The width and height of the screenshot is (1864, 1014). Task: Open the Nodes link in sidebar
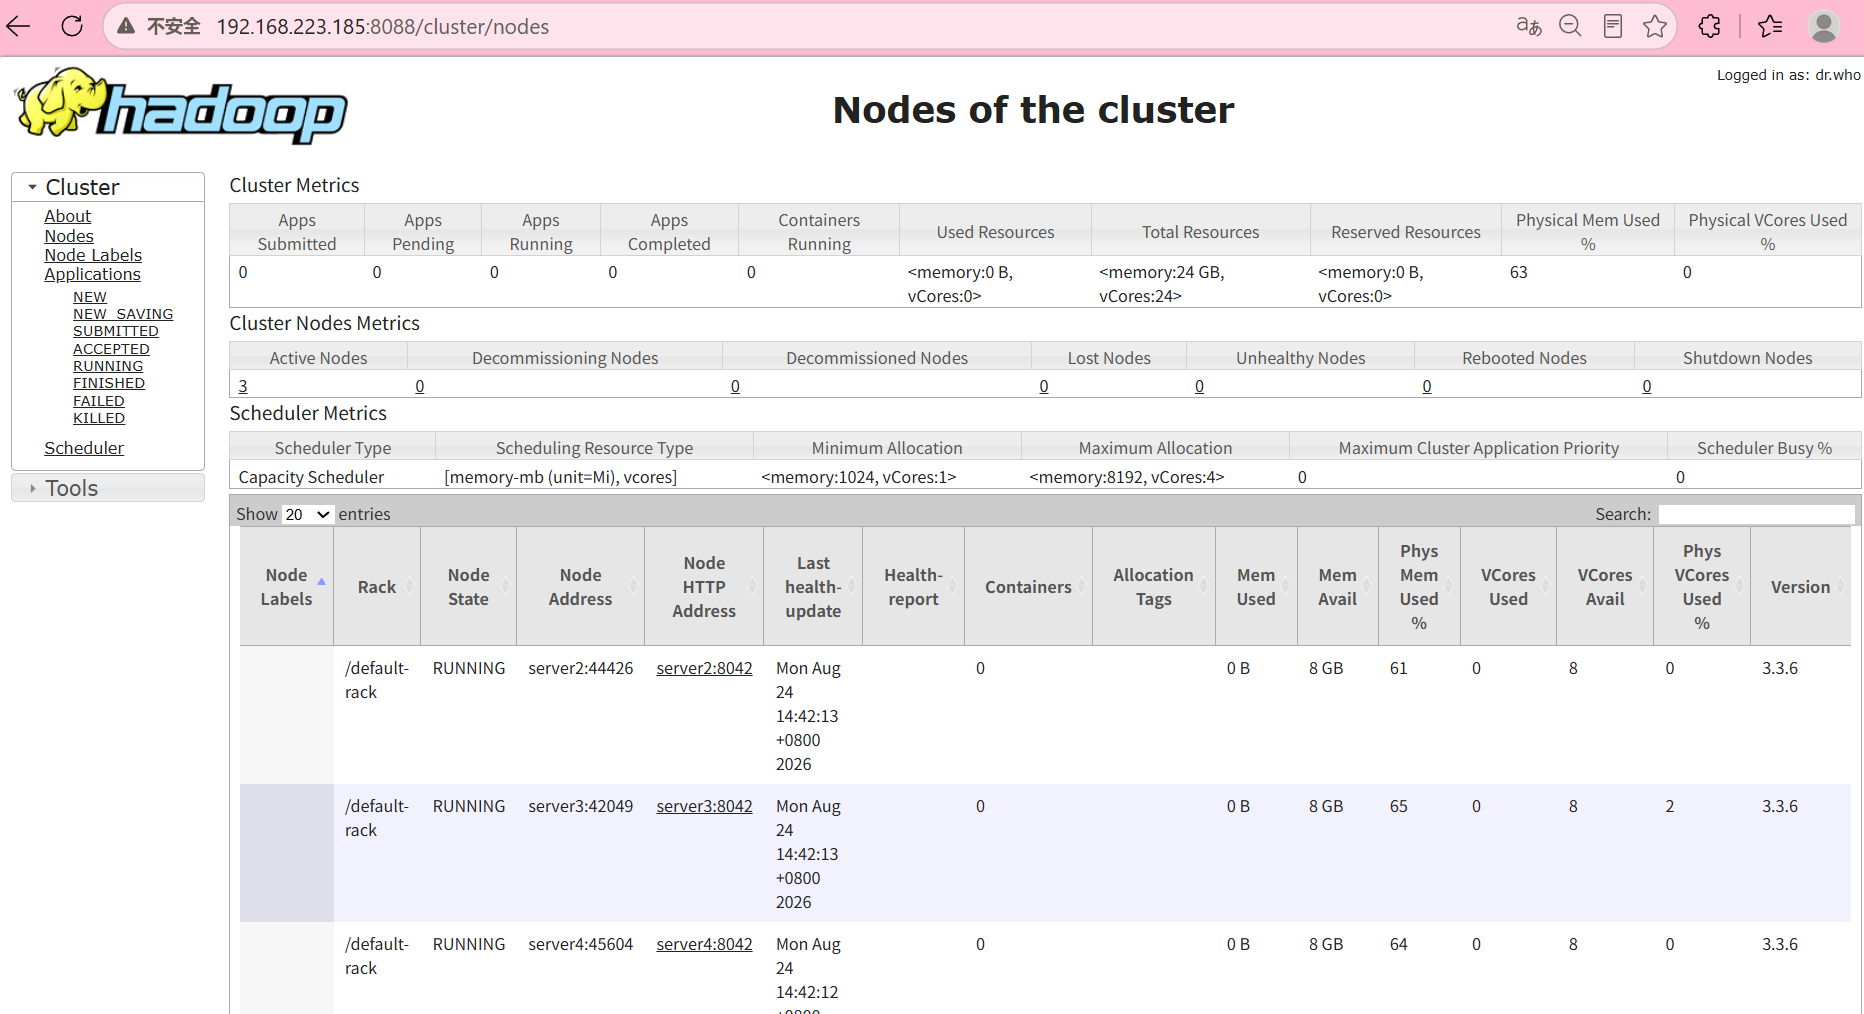point(69,236)
